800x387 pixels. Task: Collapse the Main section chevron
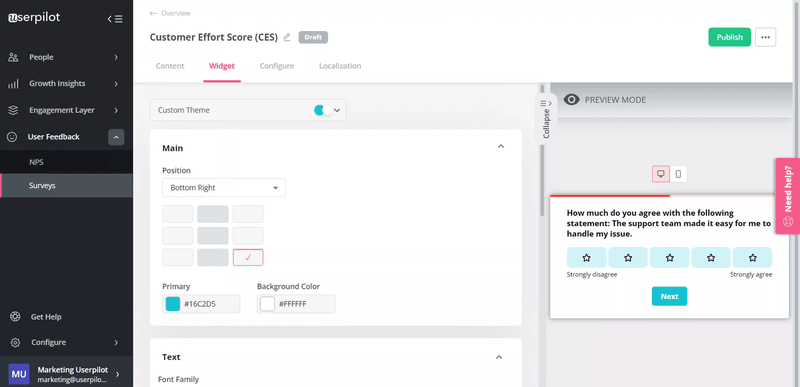[x=501, y=146]
